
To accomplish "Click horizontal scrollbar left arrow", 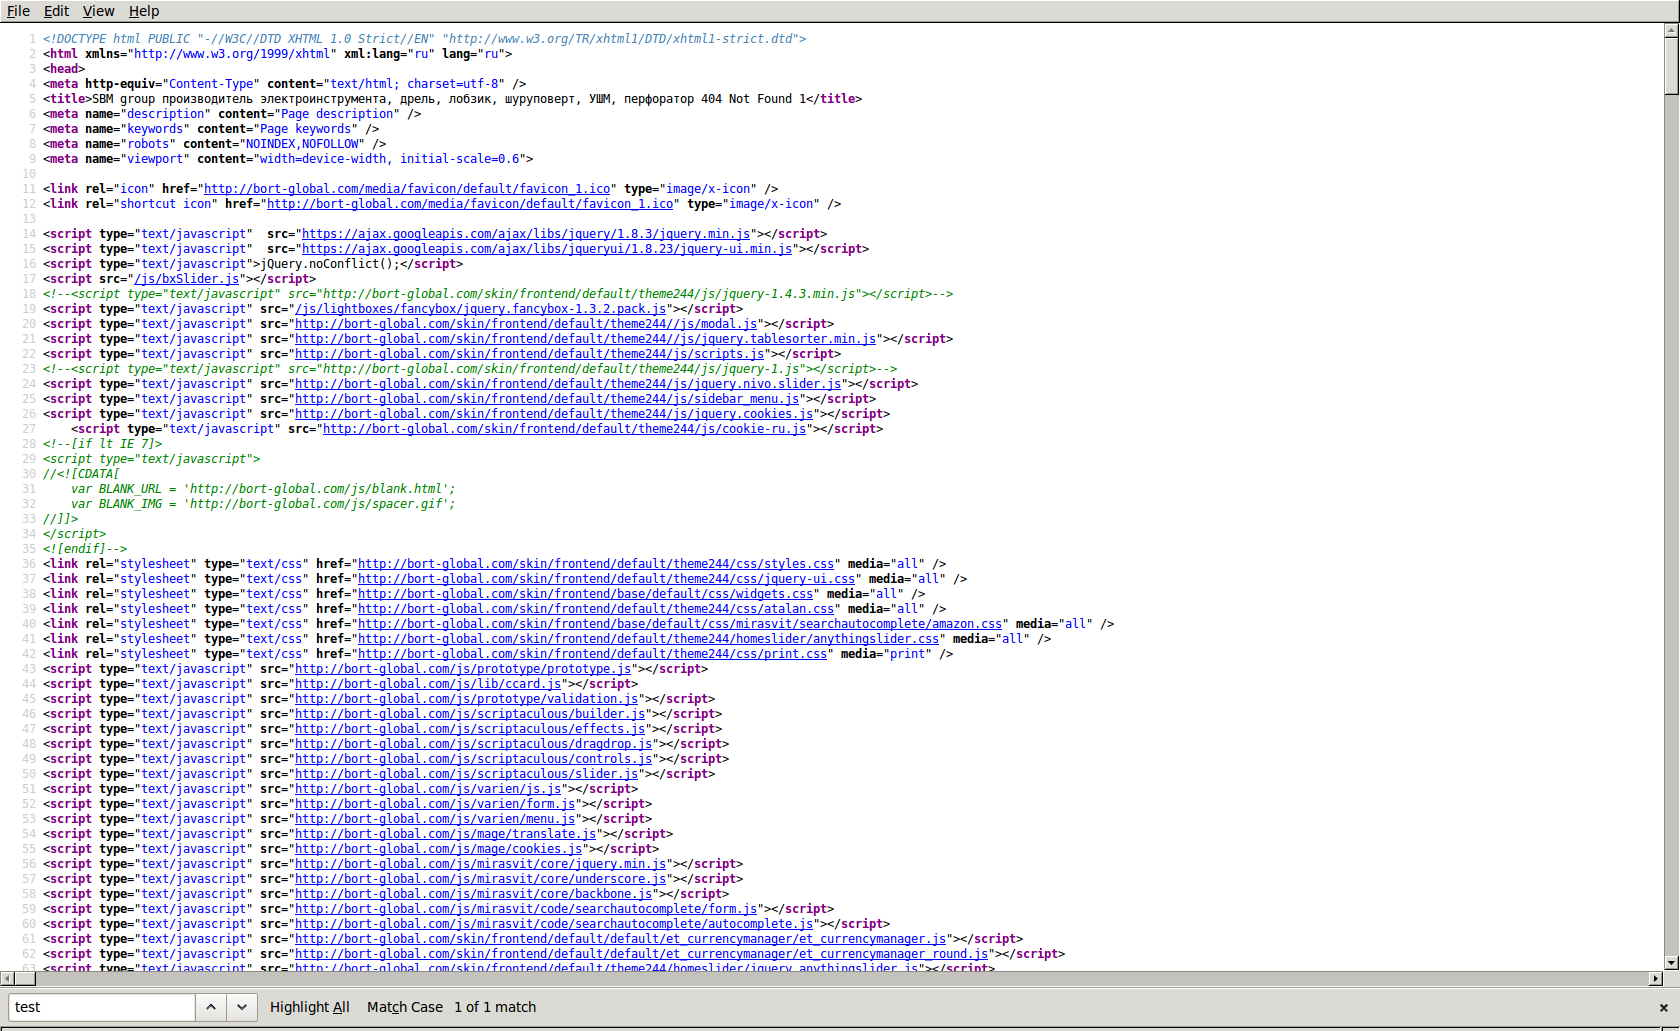I will [7, 978].
